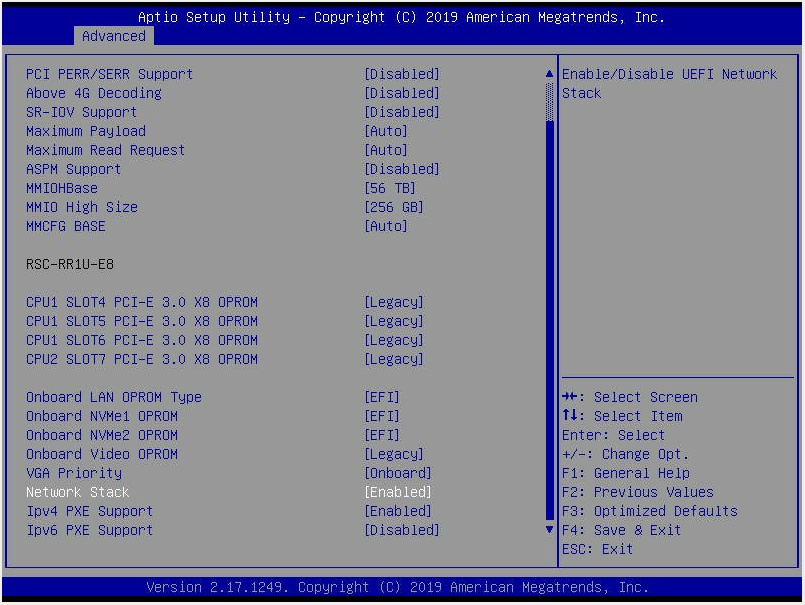805x605 pixels.
Task: Select Above 4G Decoding item
Action: tap(93, 93)
